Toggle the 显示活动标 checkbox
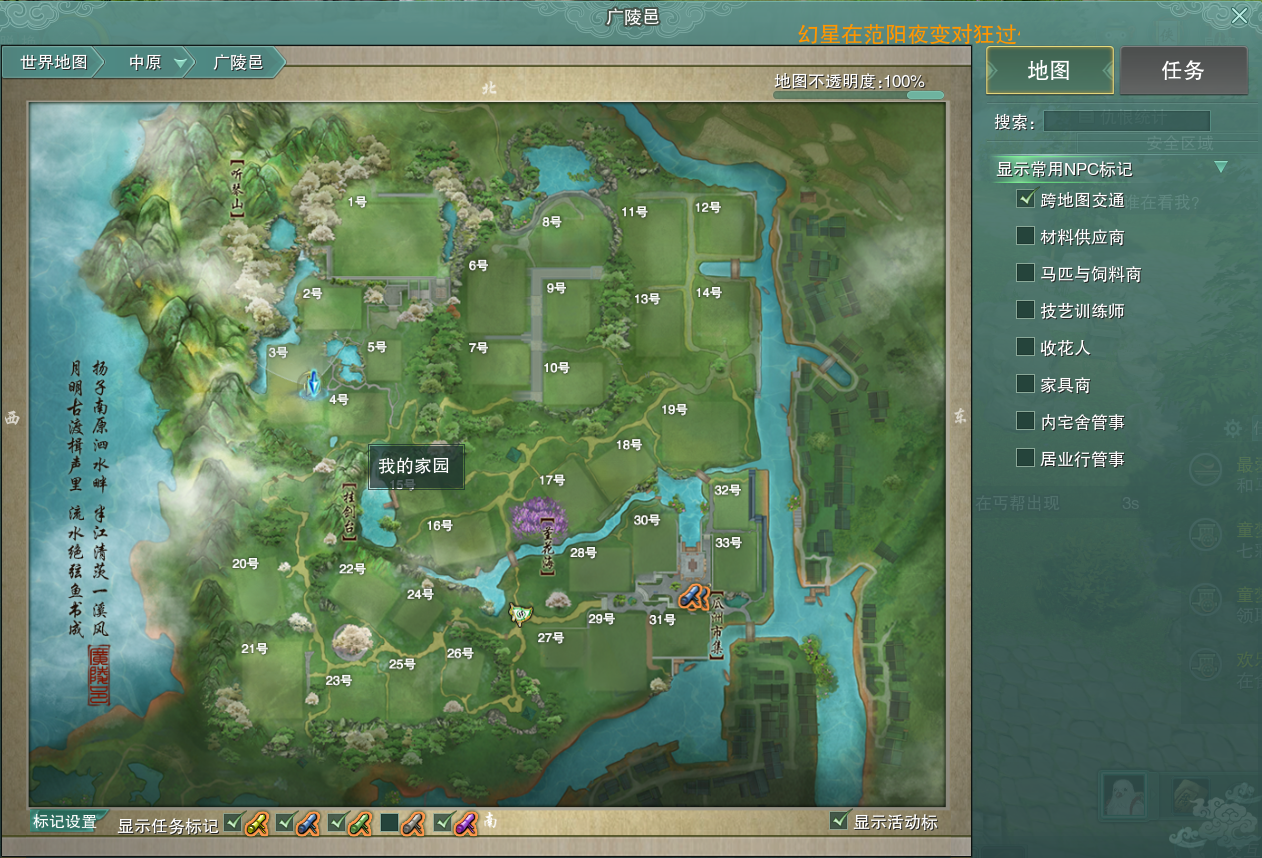 (839, 821)
